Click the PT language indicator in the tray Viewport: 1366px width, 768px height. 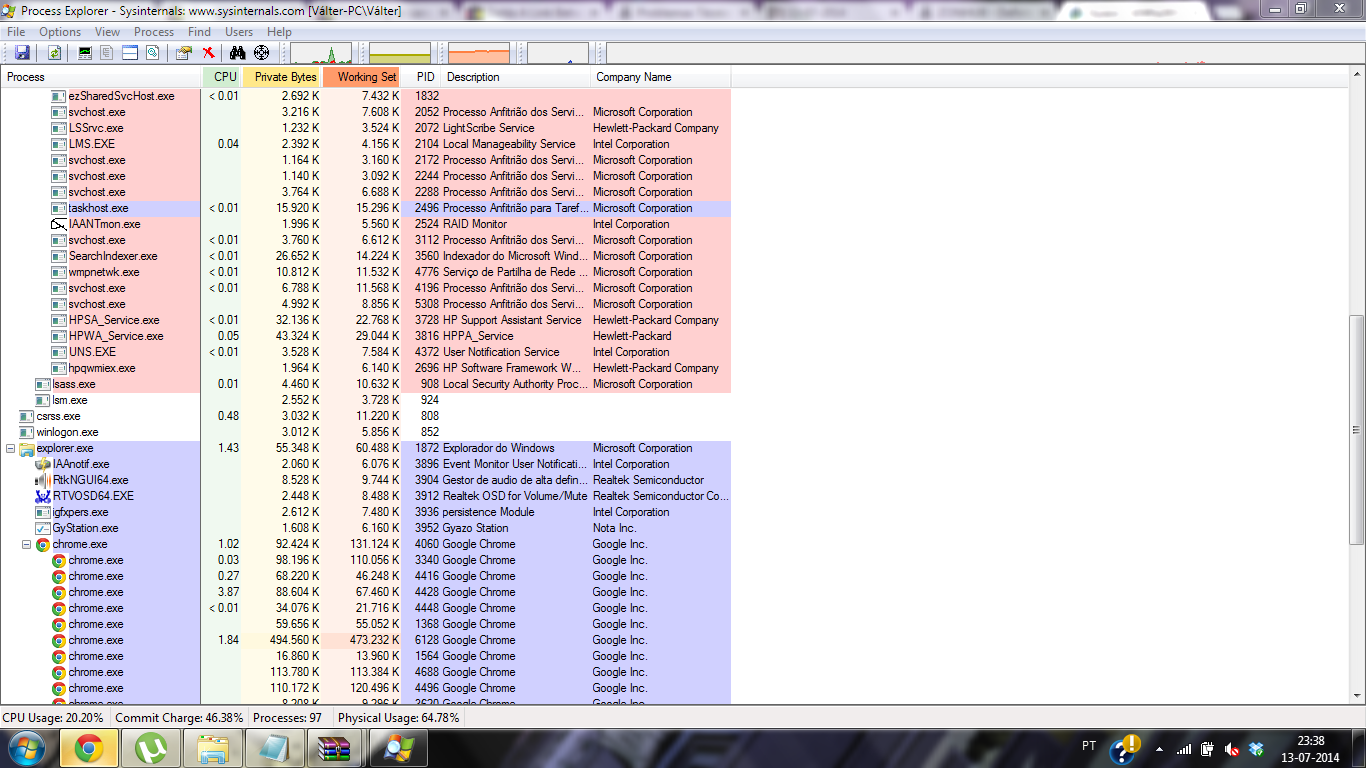[x=1089, y=746]
